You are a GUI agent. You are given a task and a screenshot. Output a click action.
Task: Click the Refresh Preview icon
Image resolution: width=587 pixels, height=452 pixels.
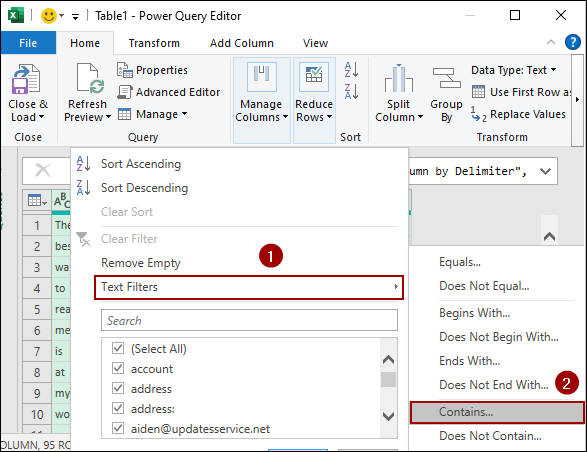91,78
